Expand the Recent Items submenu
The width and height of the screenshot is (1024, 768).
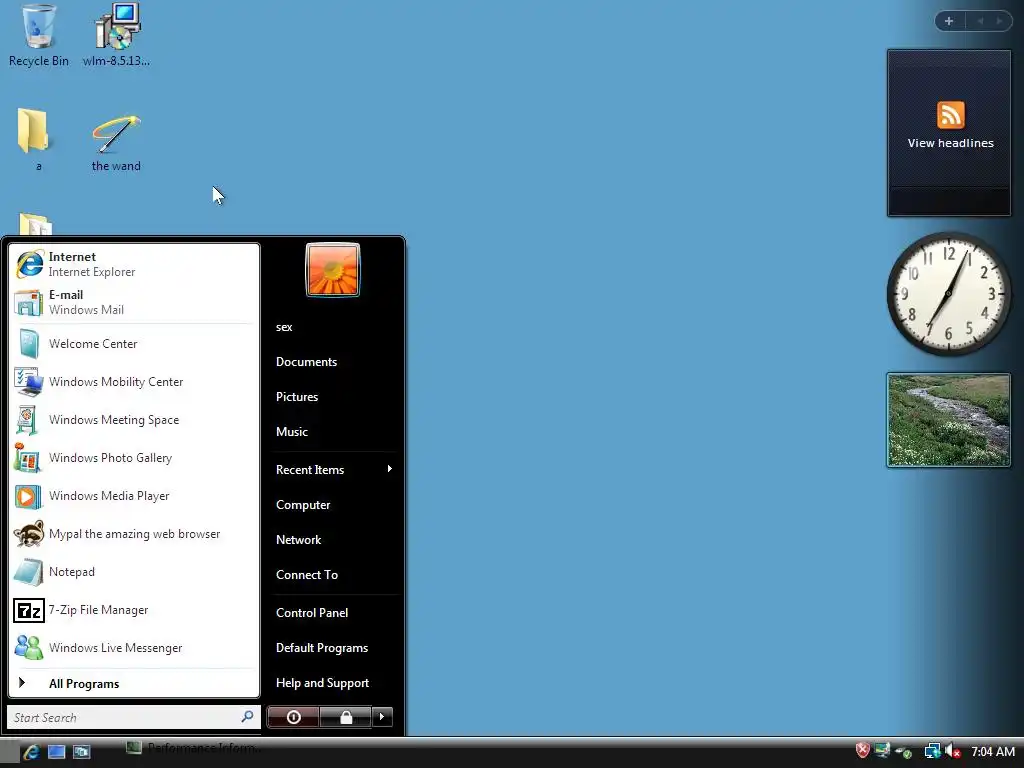pos(334,470)
